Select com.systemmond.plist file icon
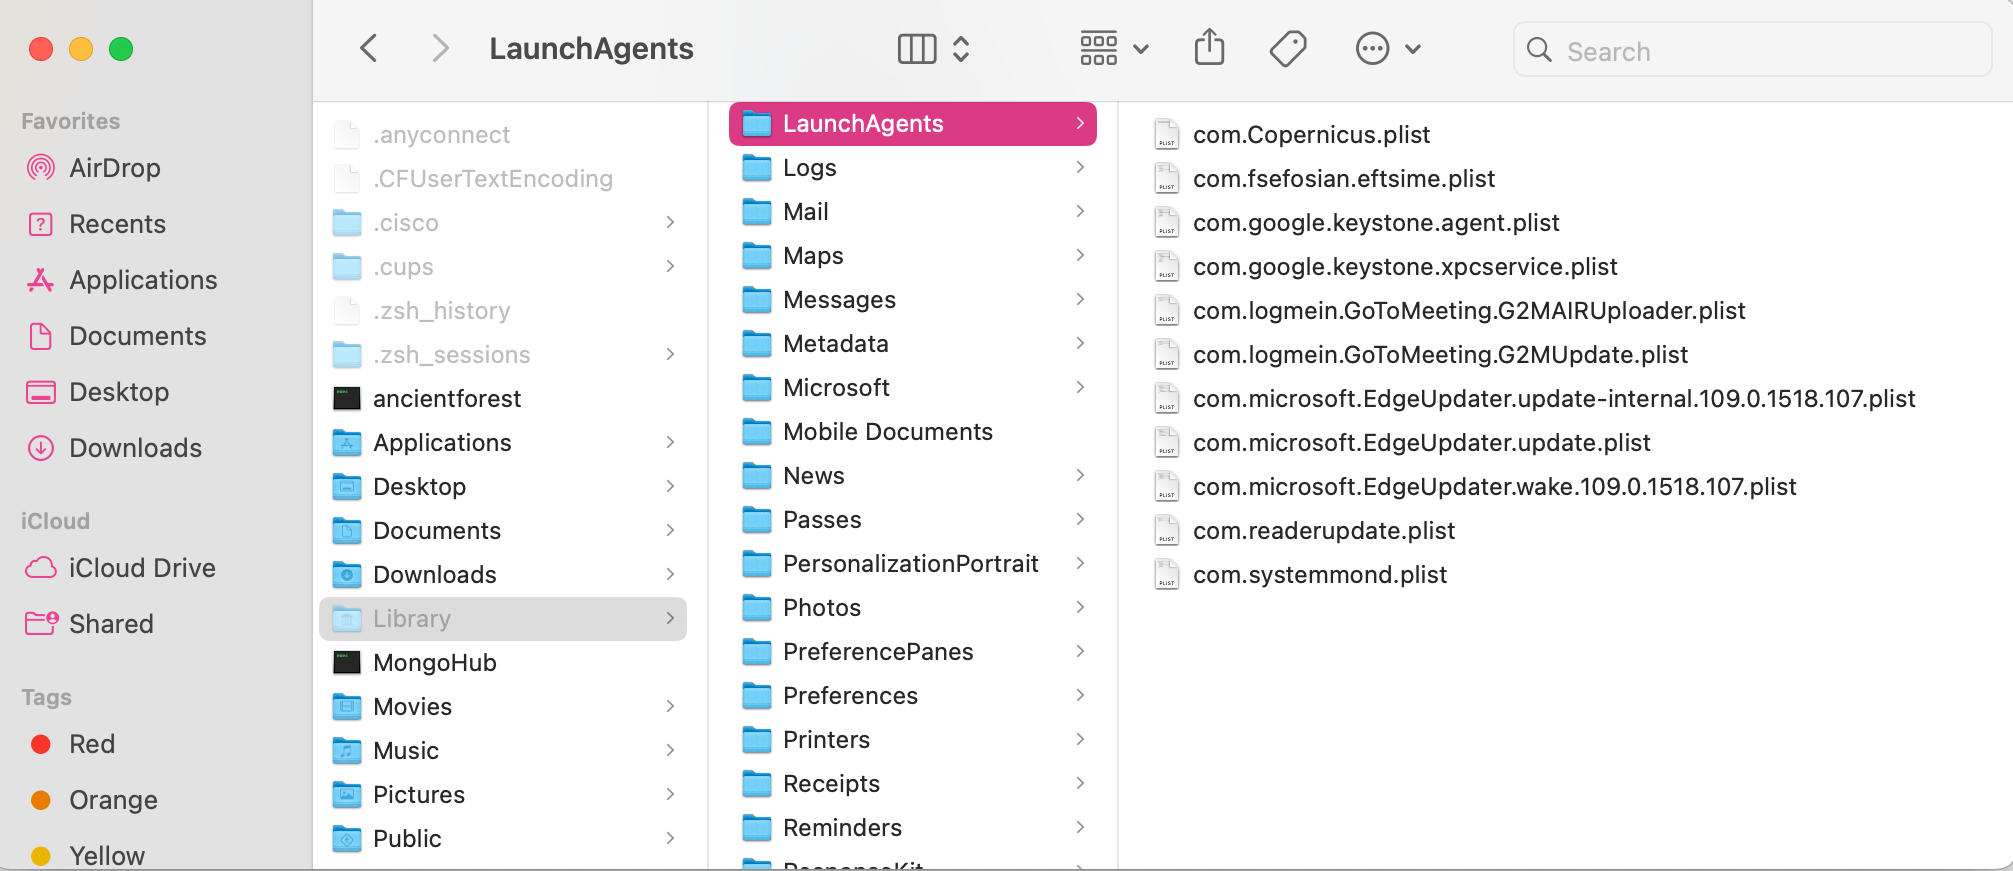This screenshot has width=2013, height=871. pyautogui.click(x=1166, y=575)
